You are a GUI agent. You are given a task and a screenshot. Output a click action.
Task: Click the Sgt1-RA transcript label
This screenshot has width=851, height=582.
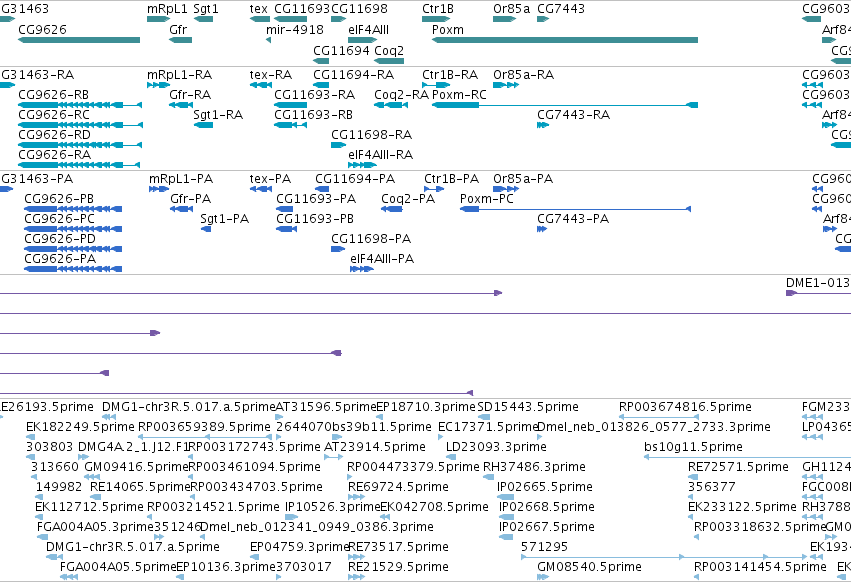[x=218, y=115]
